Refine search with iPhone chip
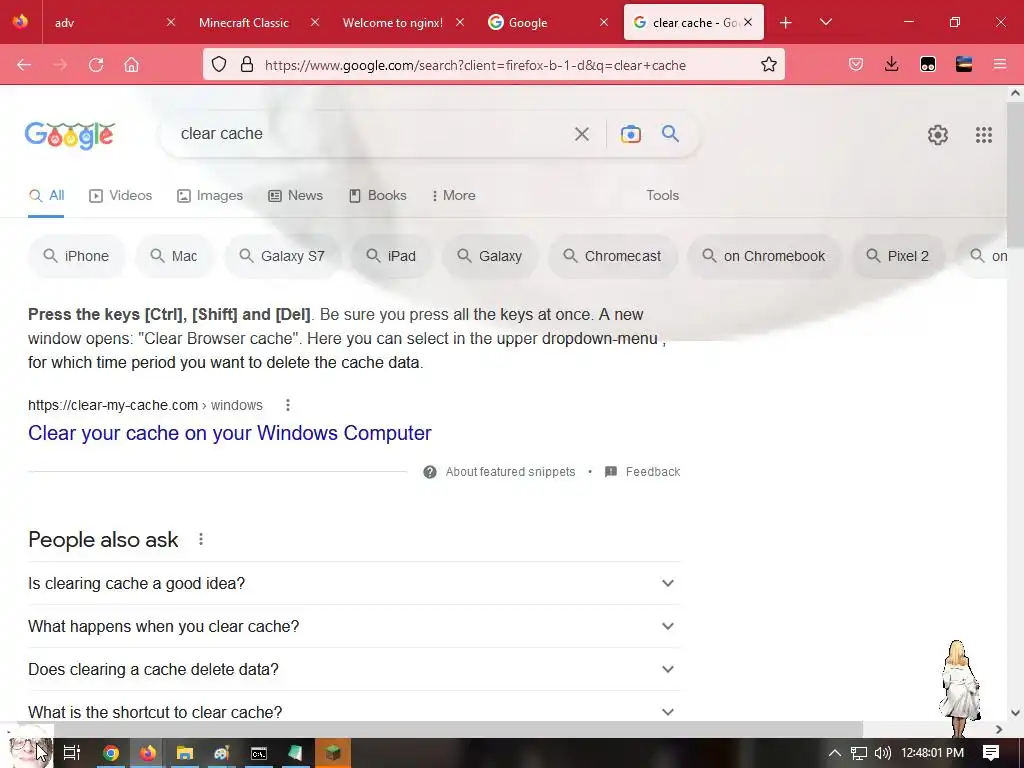The width and height of the screenshot is (1024, 768). pyautogui.click(x=76, y=256)
